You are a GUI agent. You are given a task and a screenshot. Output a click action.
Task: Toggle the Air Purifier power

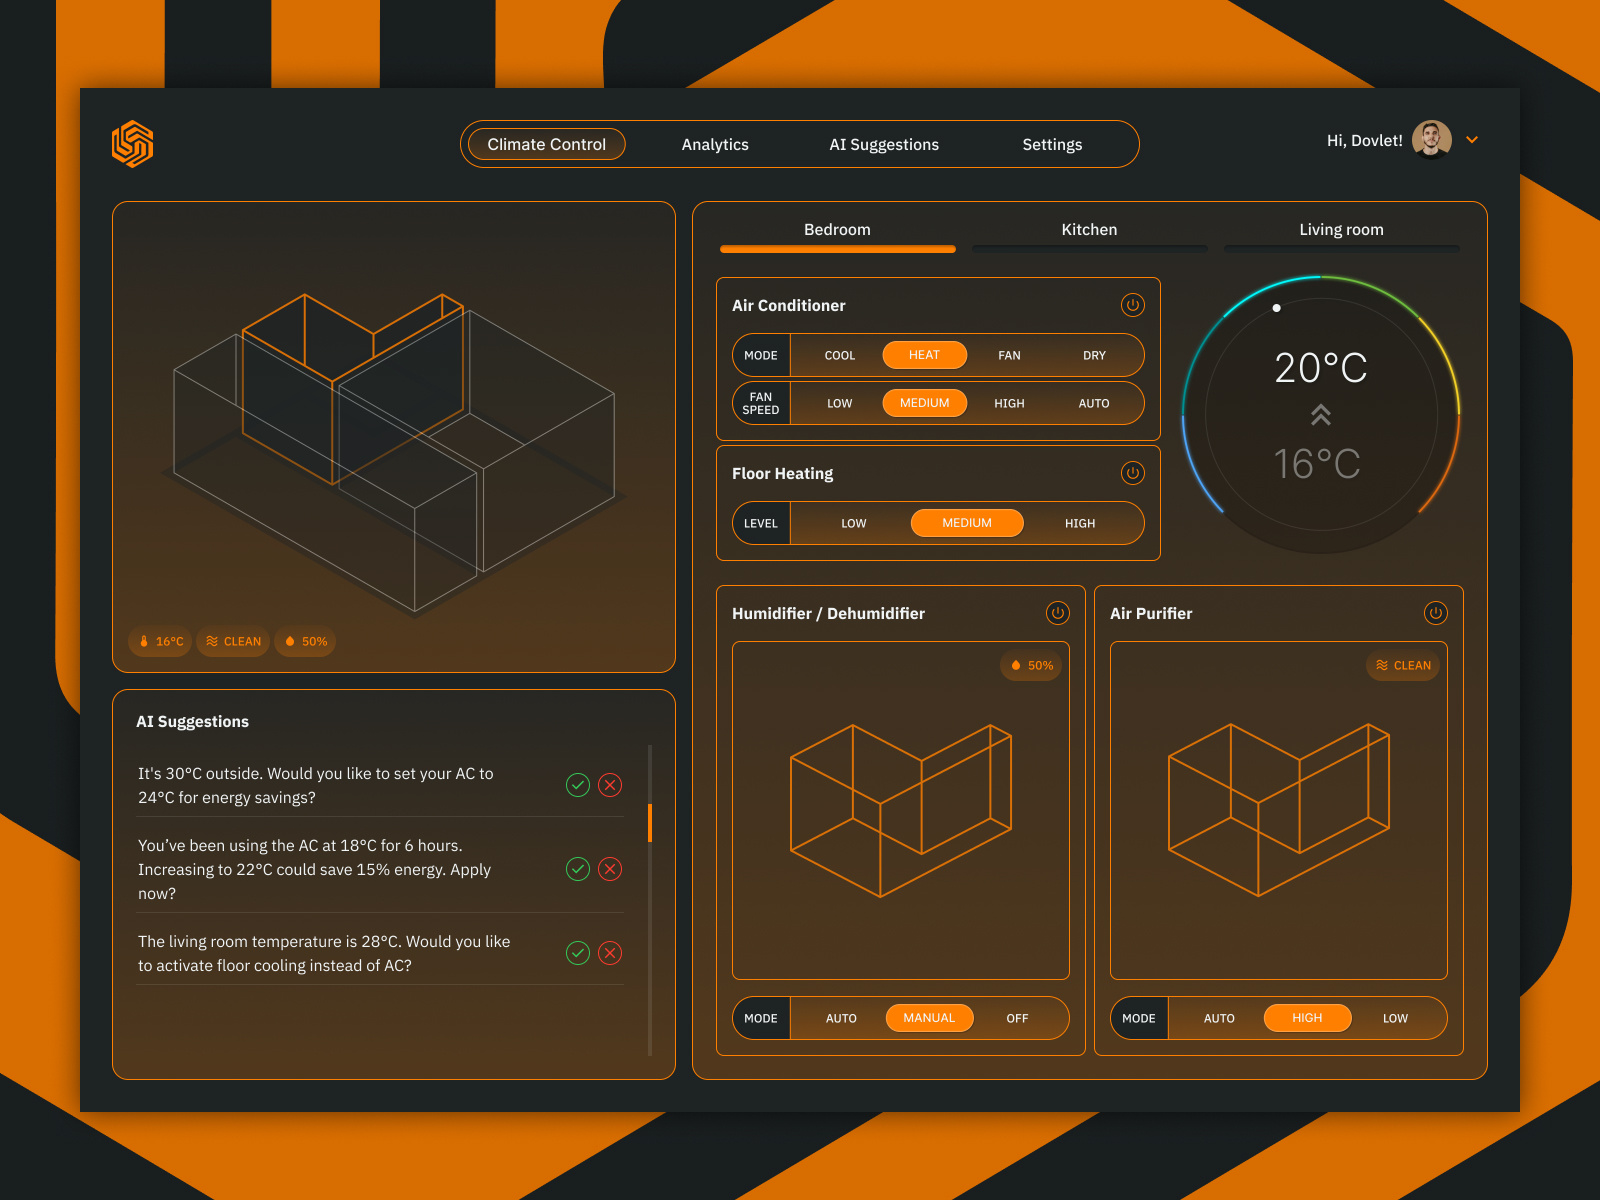click(x=1436, y=613)
